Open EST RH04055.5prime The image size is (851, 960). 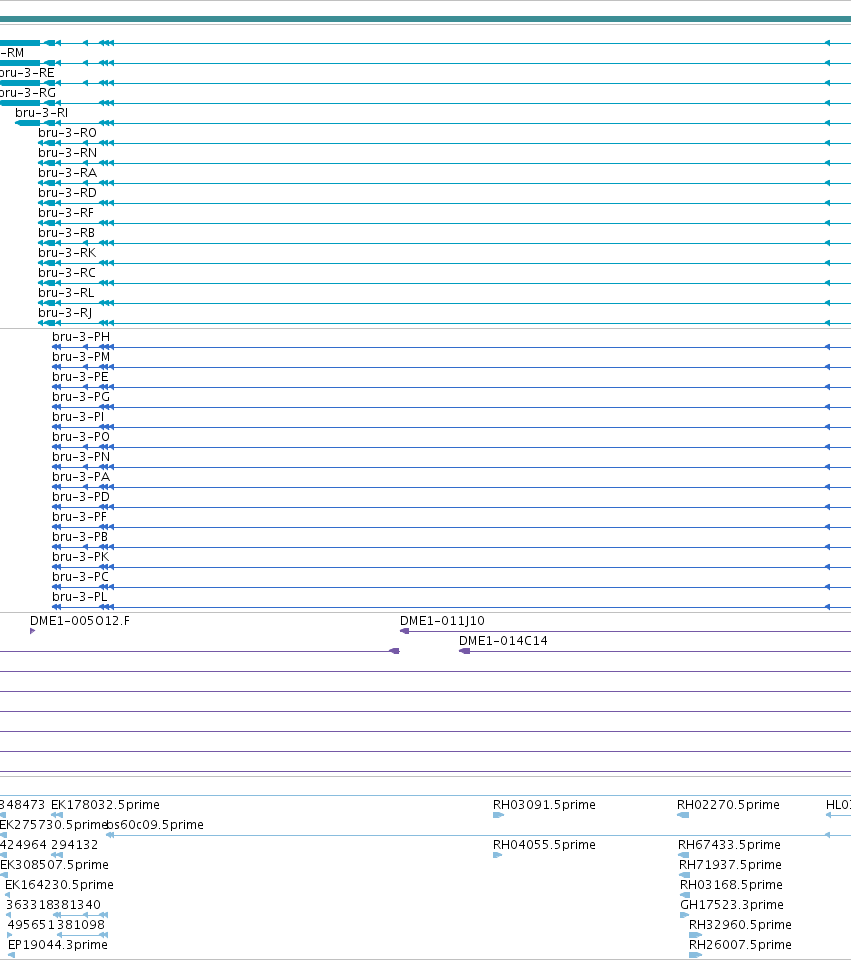coord(544,845)
